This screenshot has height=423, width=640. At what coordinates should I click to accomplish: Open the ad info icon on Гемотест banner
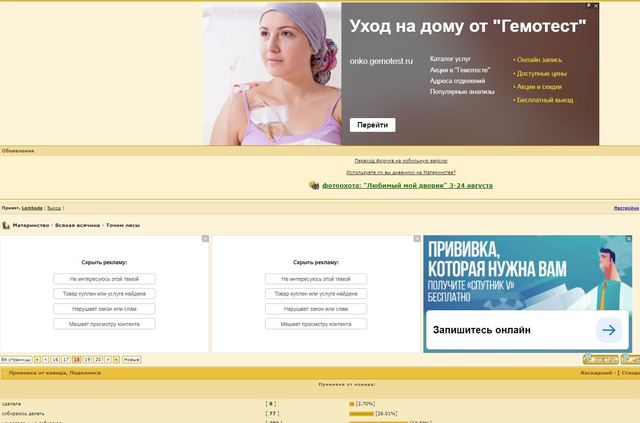589,6
